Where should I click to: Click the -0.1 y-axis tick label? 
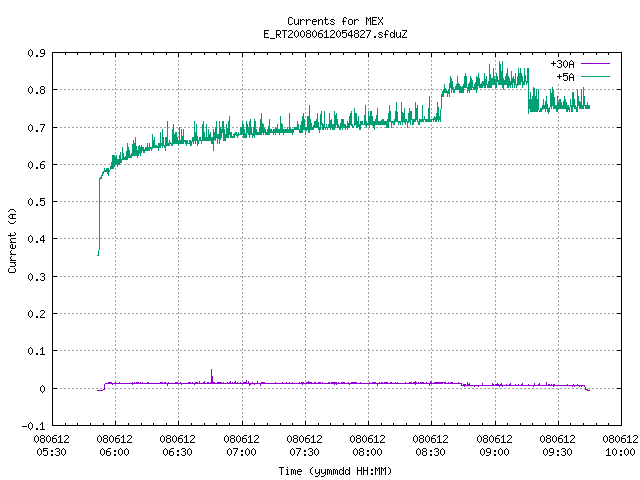tap(33, 426)
